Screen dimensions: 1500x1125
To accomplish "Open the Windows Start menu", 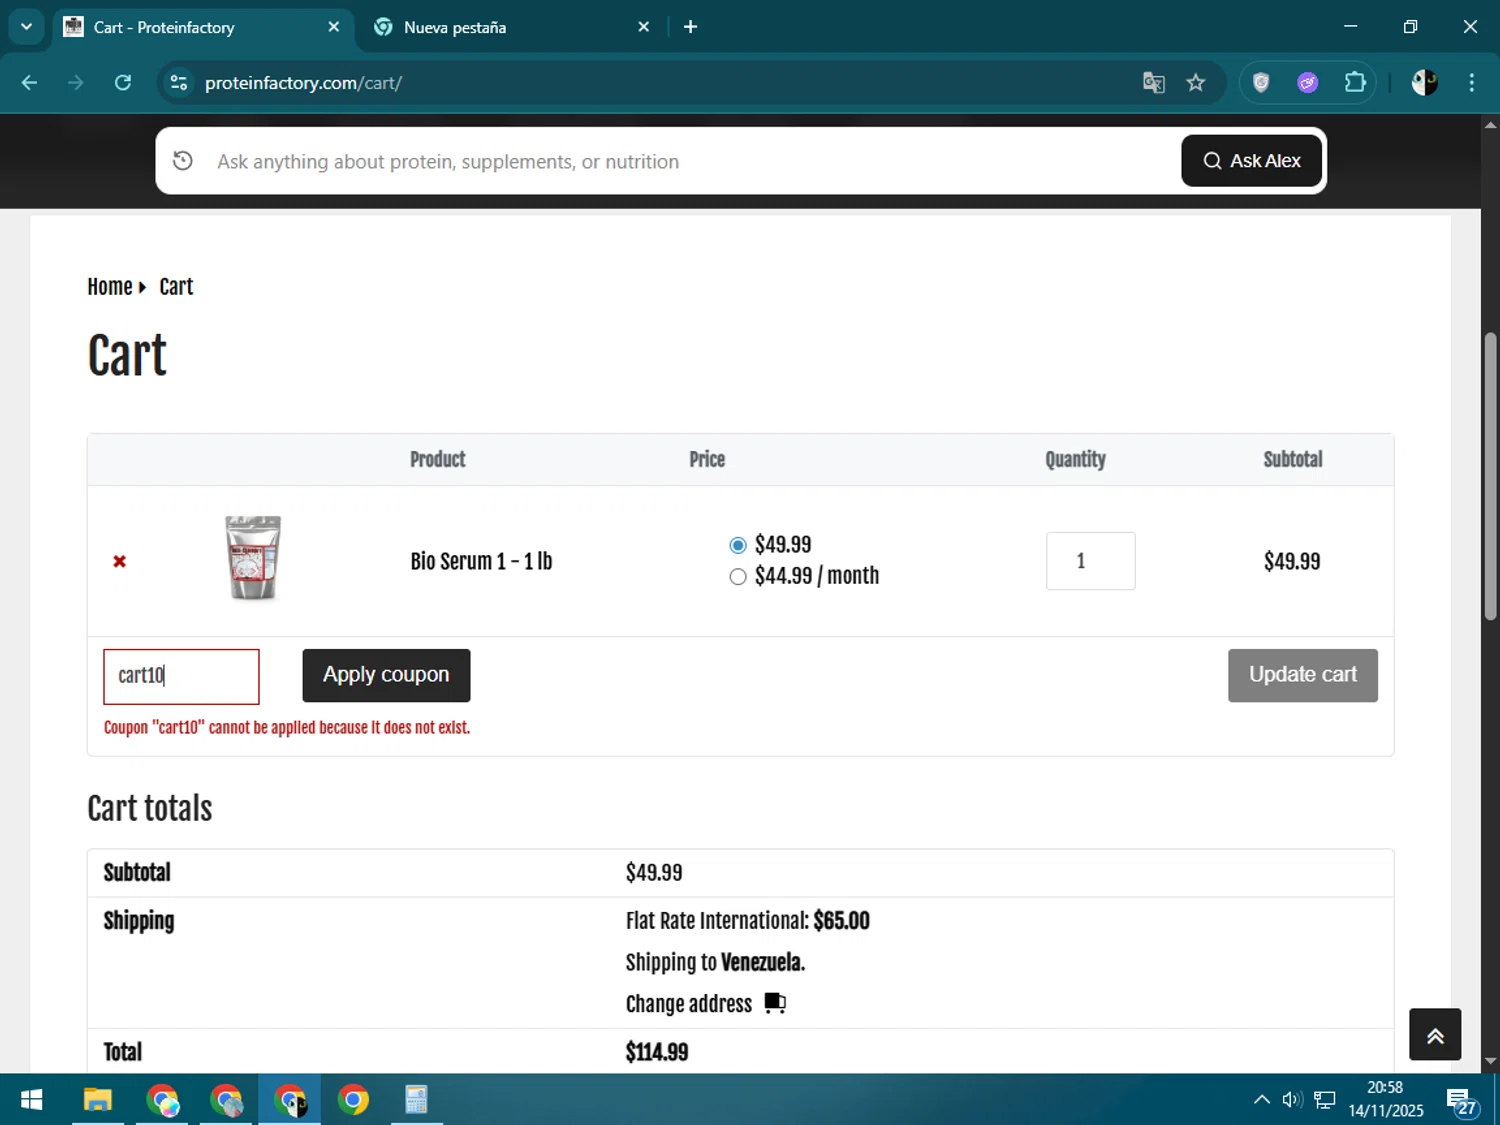I will pyautogui.click(x=31, y=1100).
